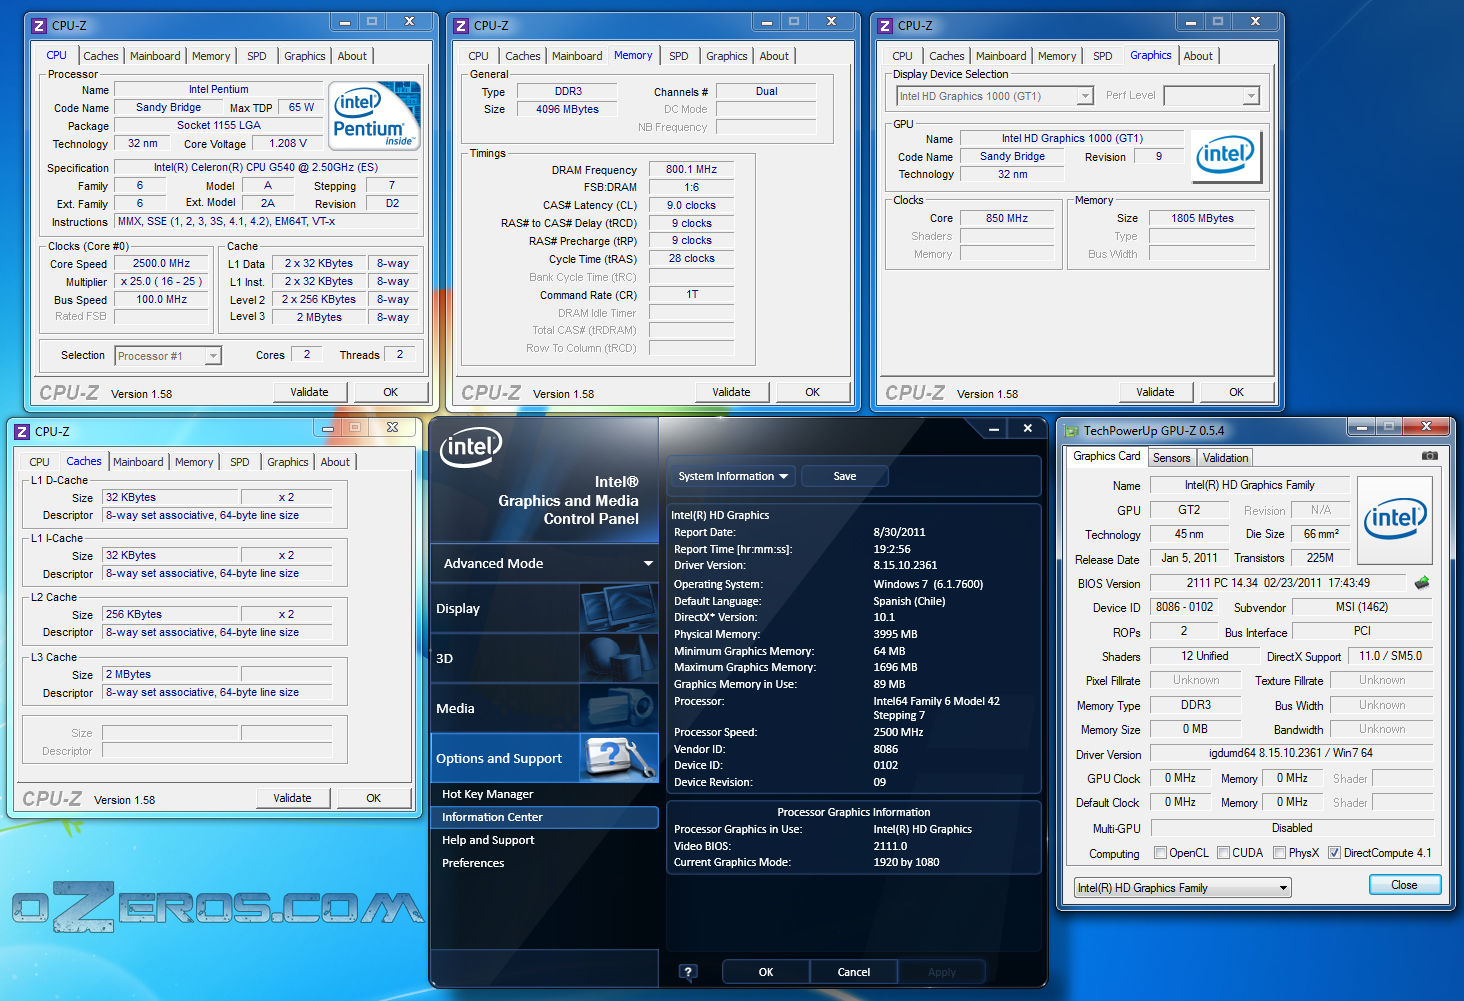Click the graphics Memory Size 1805 MBytes value
The height and width of the screenshot is (1001, 1464).
[1202, 218]
